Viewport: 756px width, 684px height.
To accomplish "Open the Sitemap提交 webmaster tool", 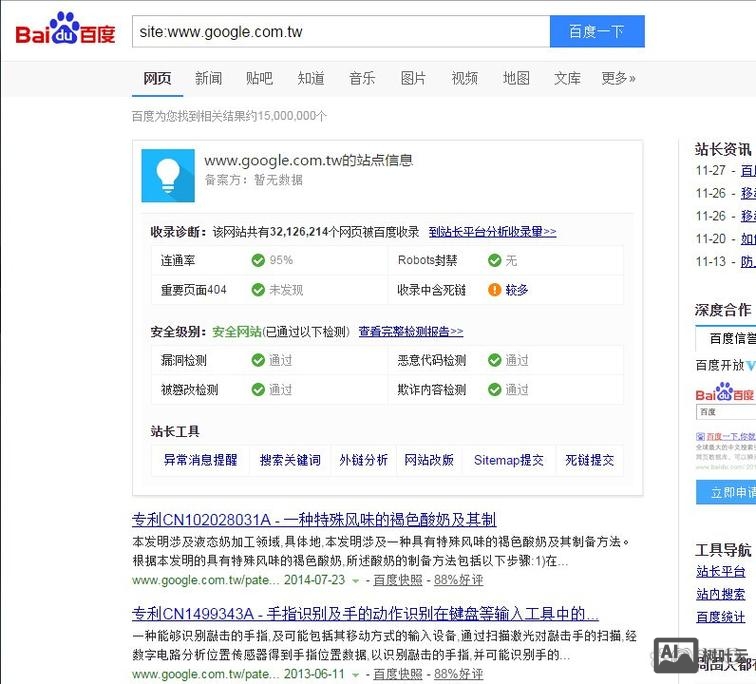I will 509,460.
